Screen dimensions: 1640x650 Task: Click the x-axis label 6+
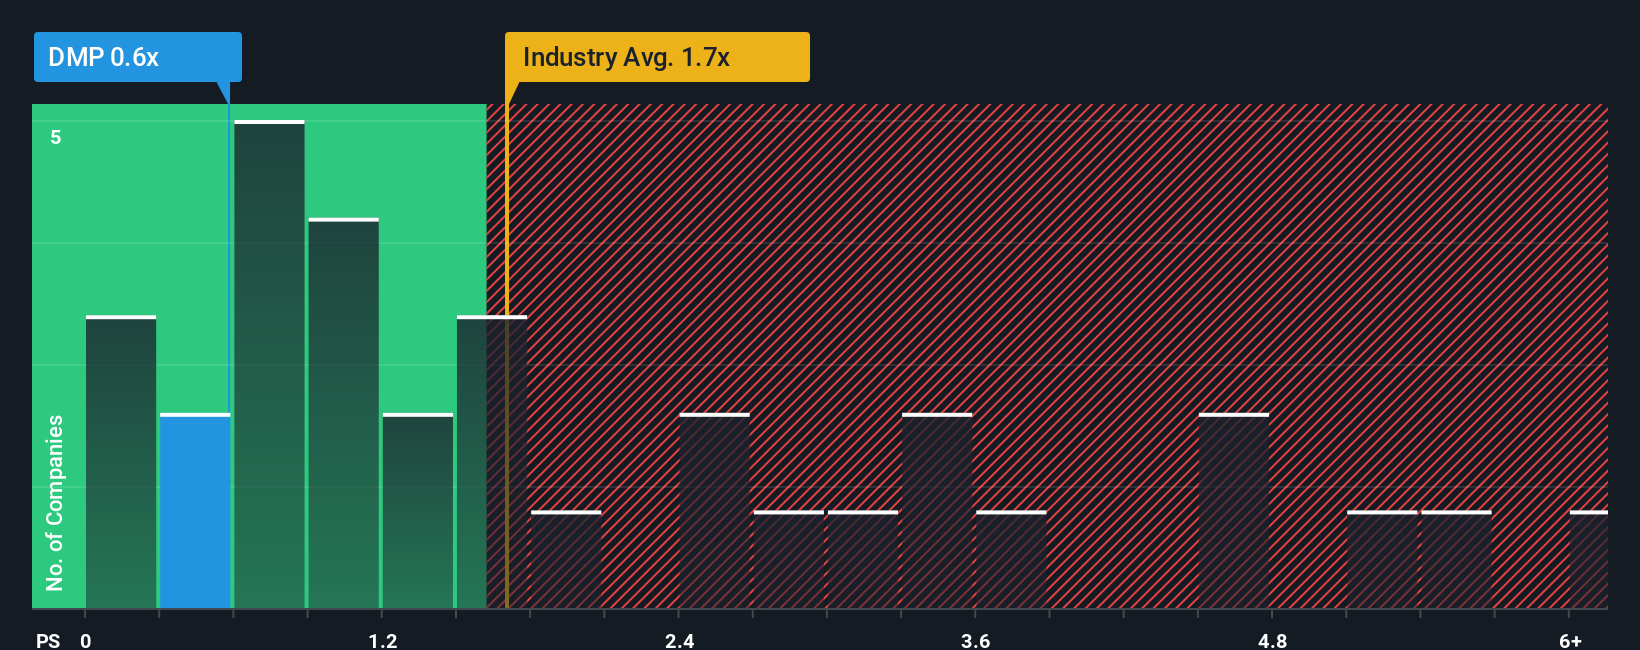pyautogui.click(x=1571, y=640)
